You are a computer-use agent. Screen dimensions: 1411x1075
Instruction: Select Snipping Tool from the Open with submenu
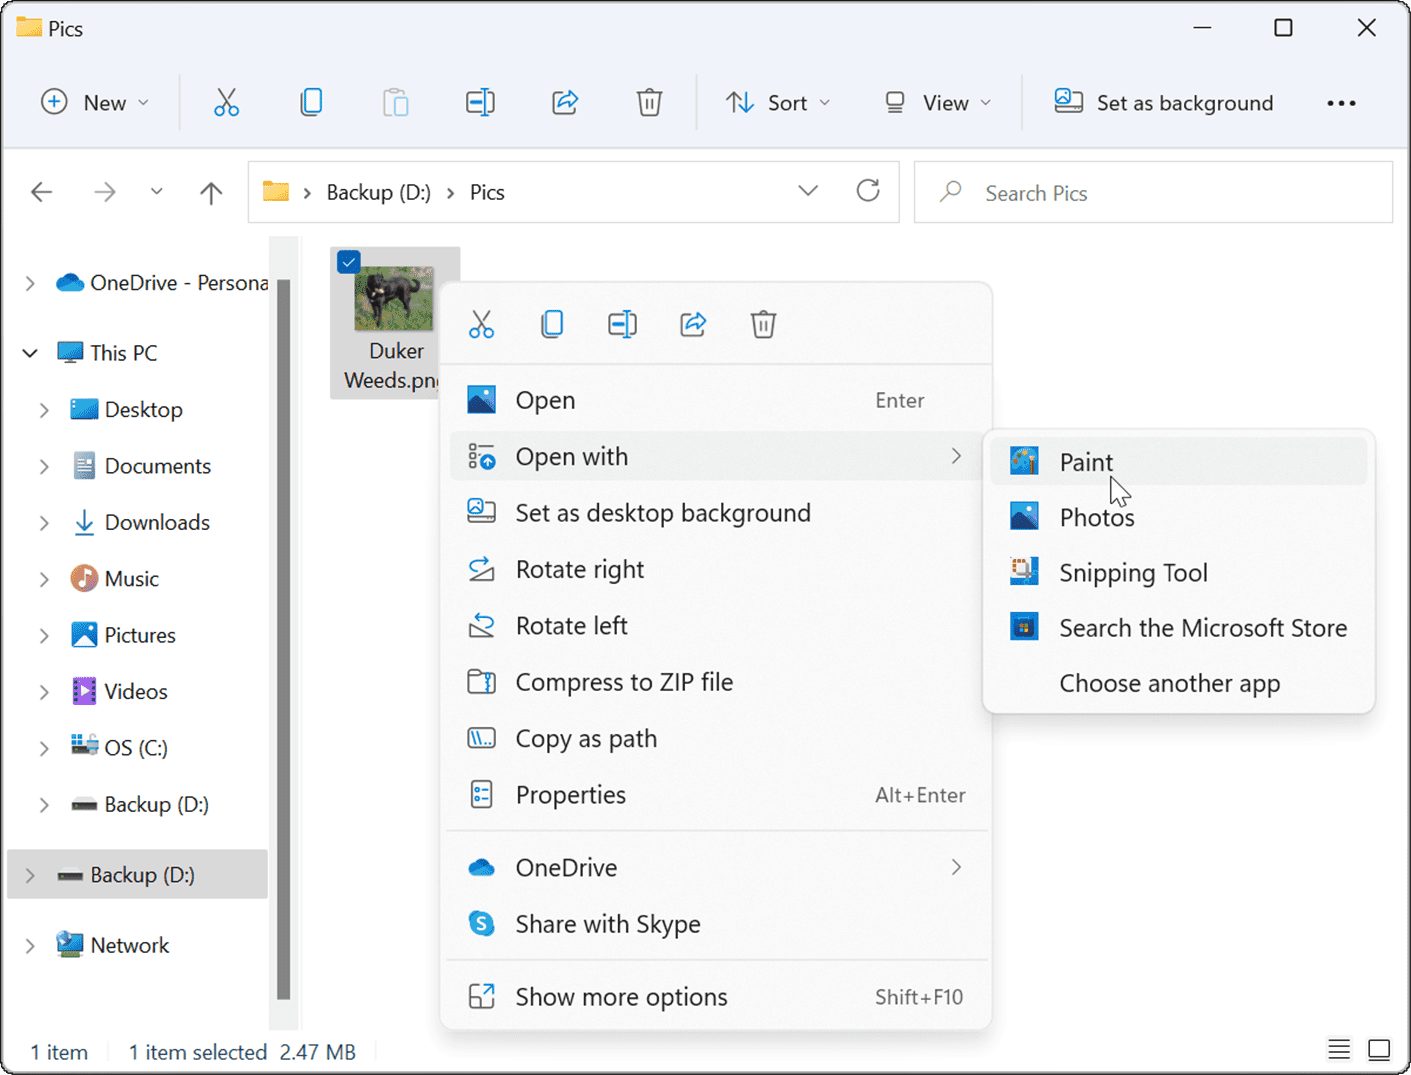coord(1133,572)
